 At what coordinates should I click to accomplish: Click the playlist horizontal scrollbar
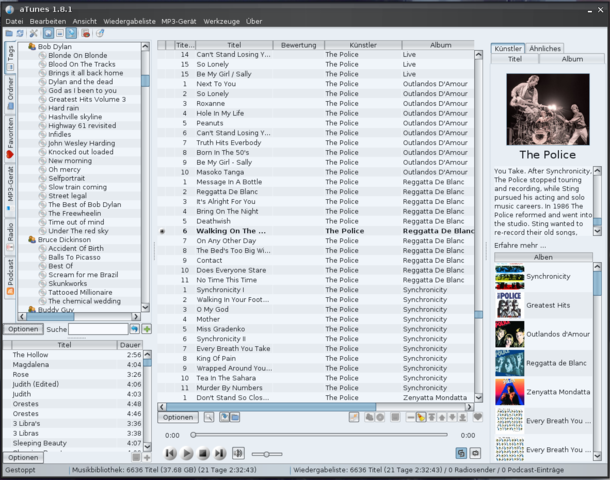317,407
